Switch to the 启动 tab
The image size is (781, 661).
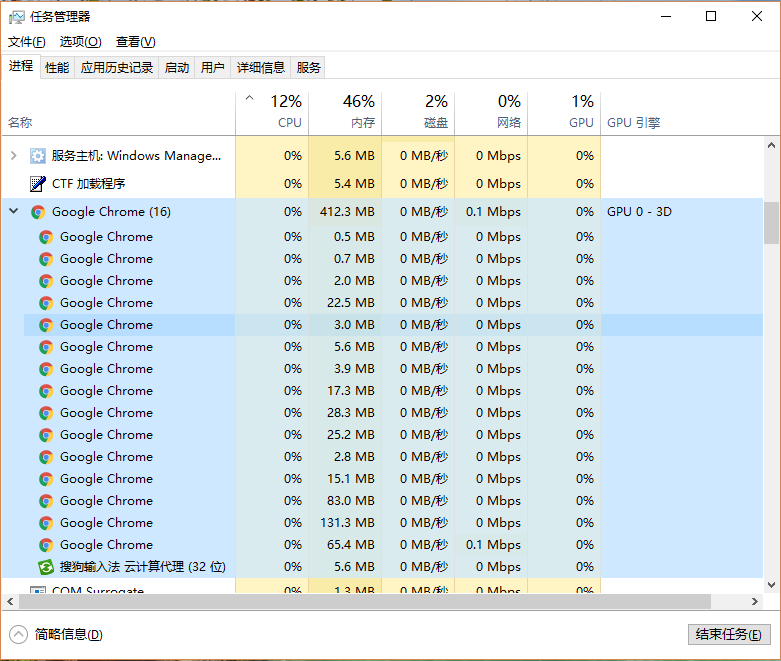pyautogui.click(x=177, y=67)
